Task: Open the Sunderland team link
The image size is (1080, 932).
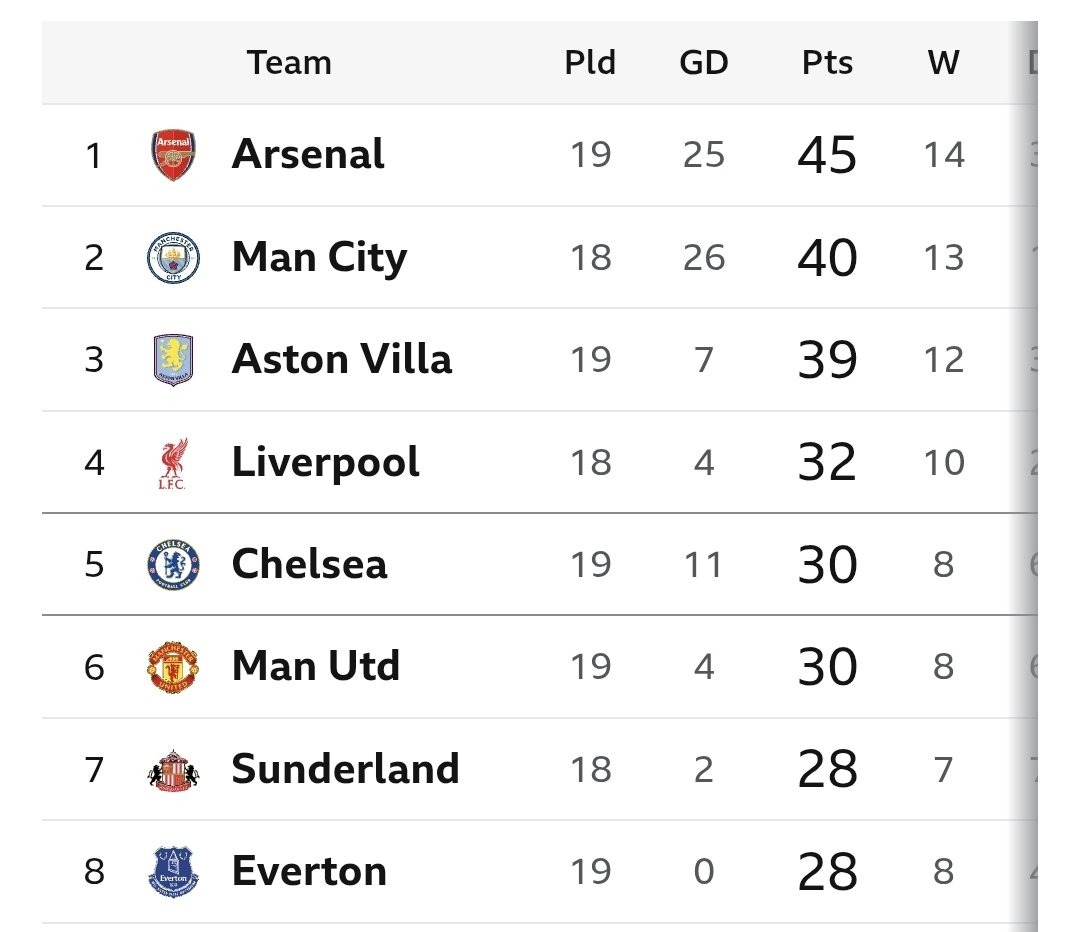Action: (x=345, y=769)
